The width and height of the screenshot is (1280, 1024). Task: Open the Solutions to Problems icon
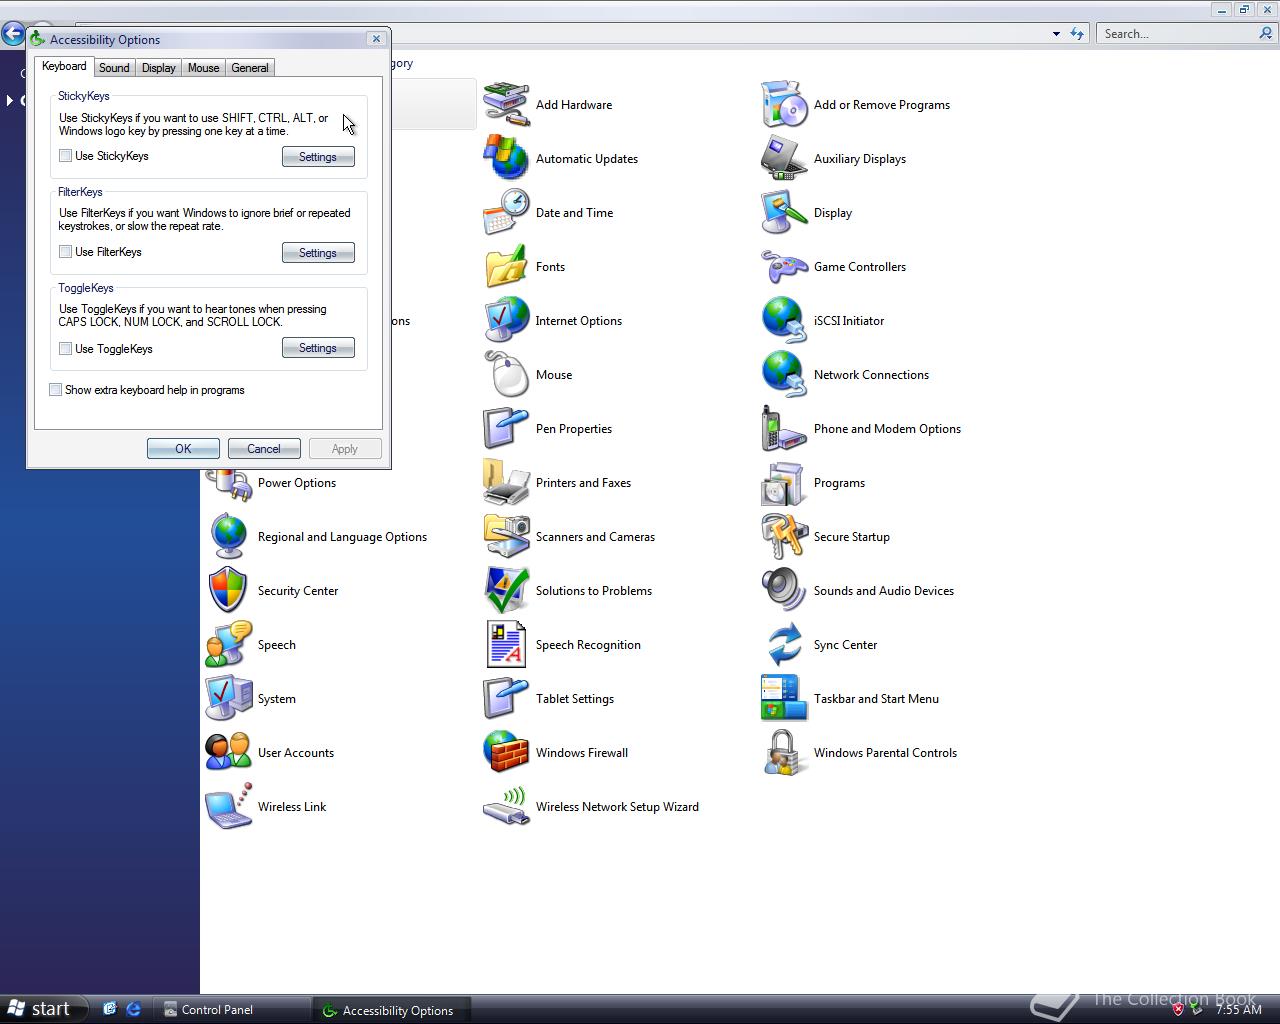tap(506, 591)
